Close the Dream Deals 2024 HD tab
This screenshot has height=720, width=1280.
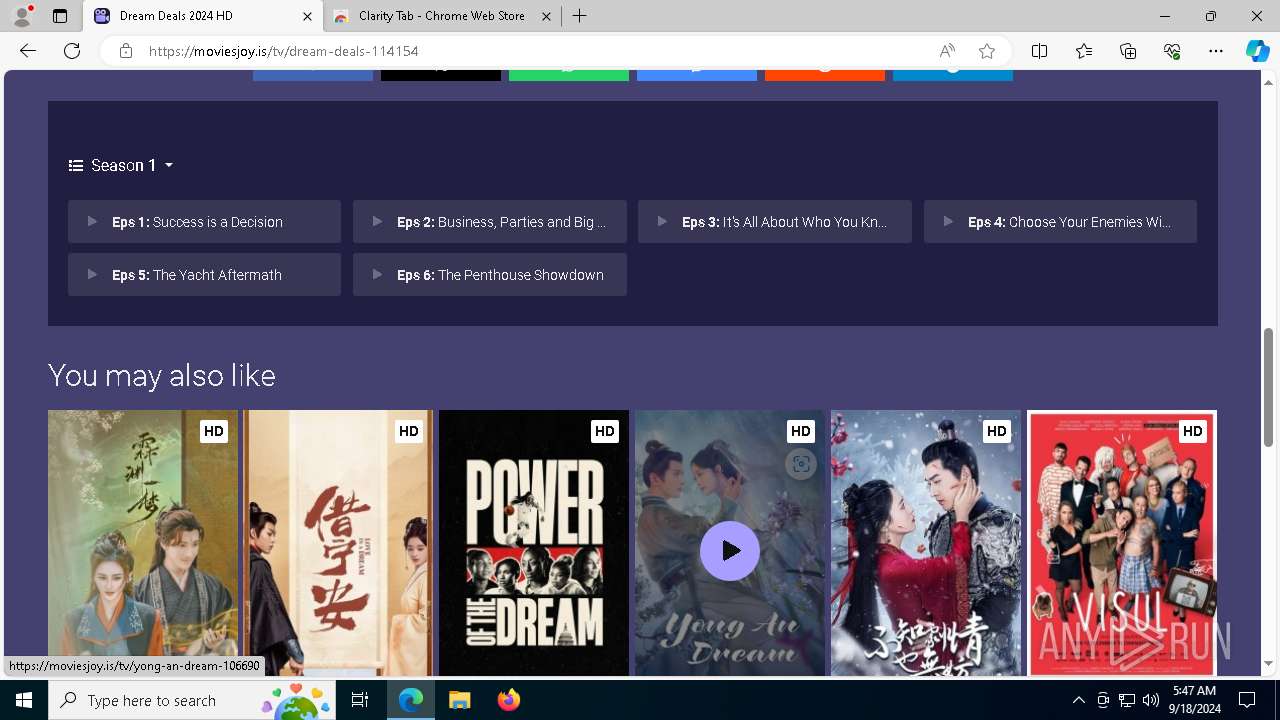(x=307, y=16)
